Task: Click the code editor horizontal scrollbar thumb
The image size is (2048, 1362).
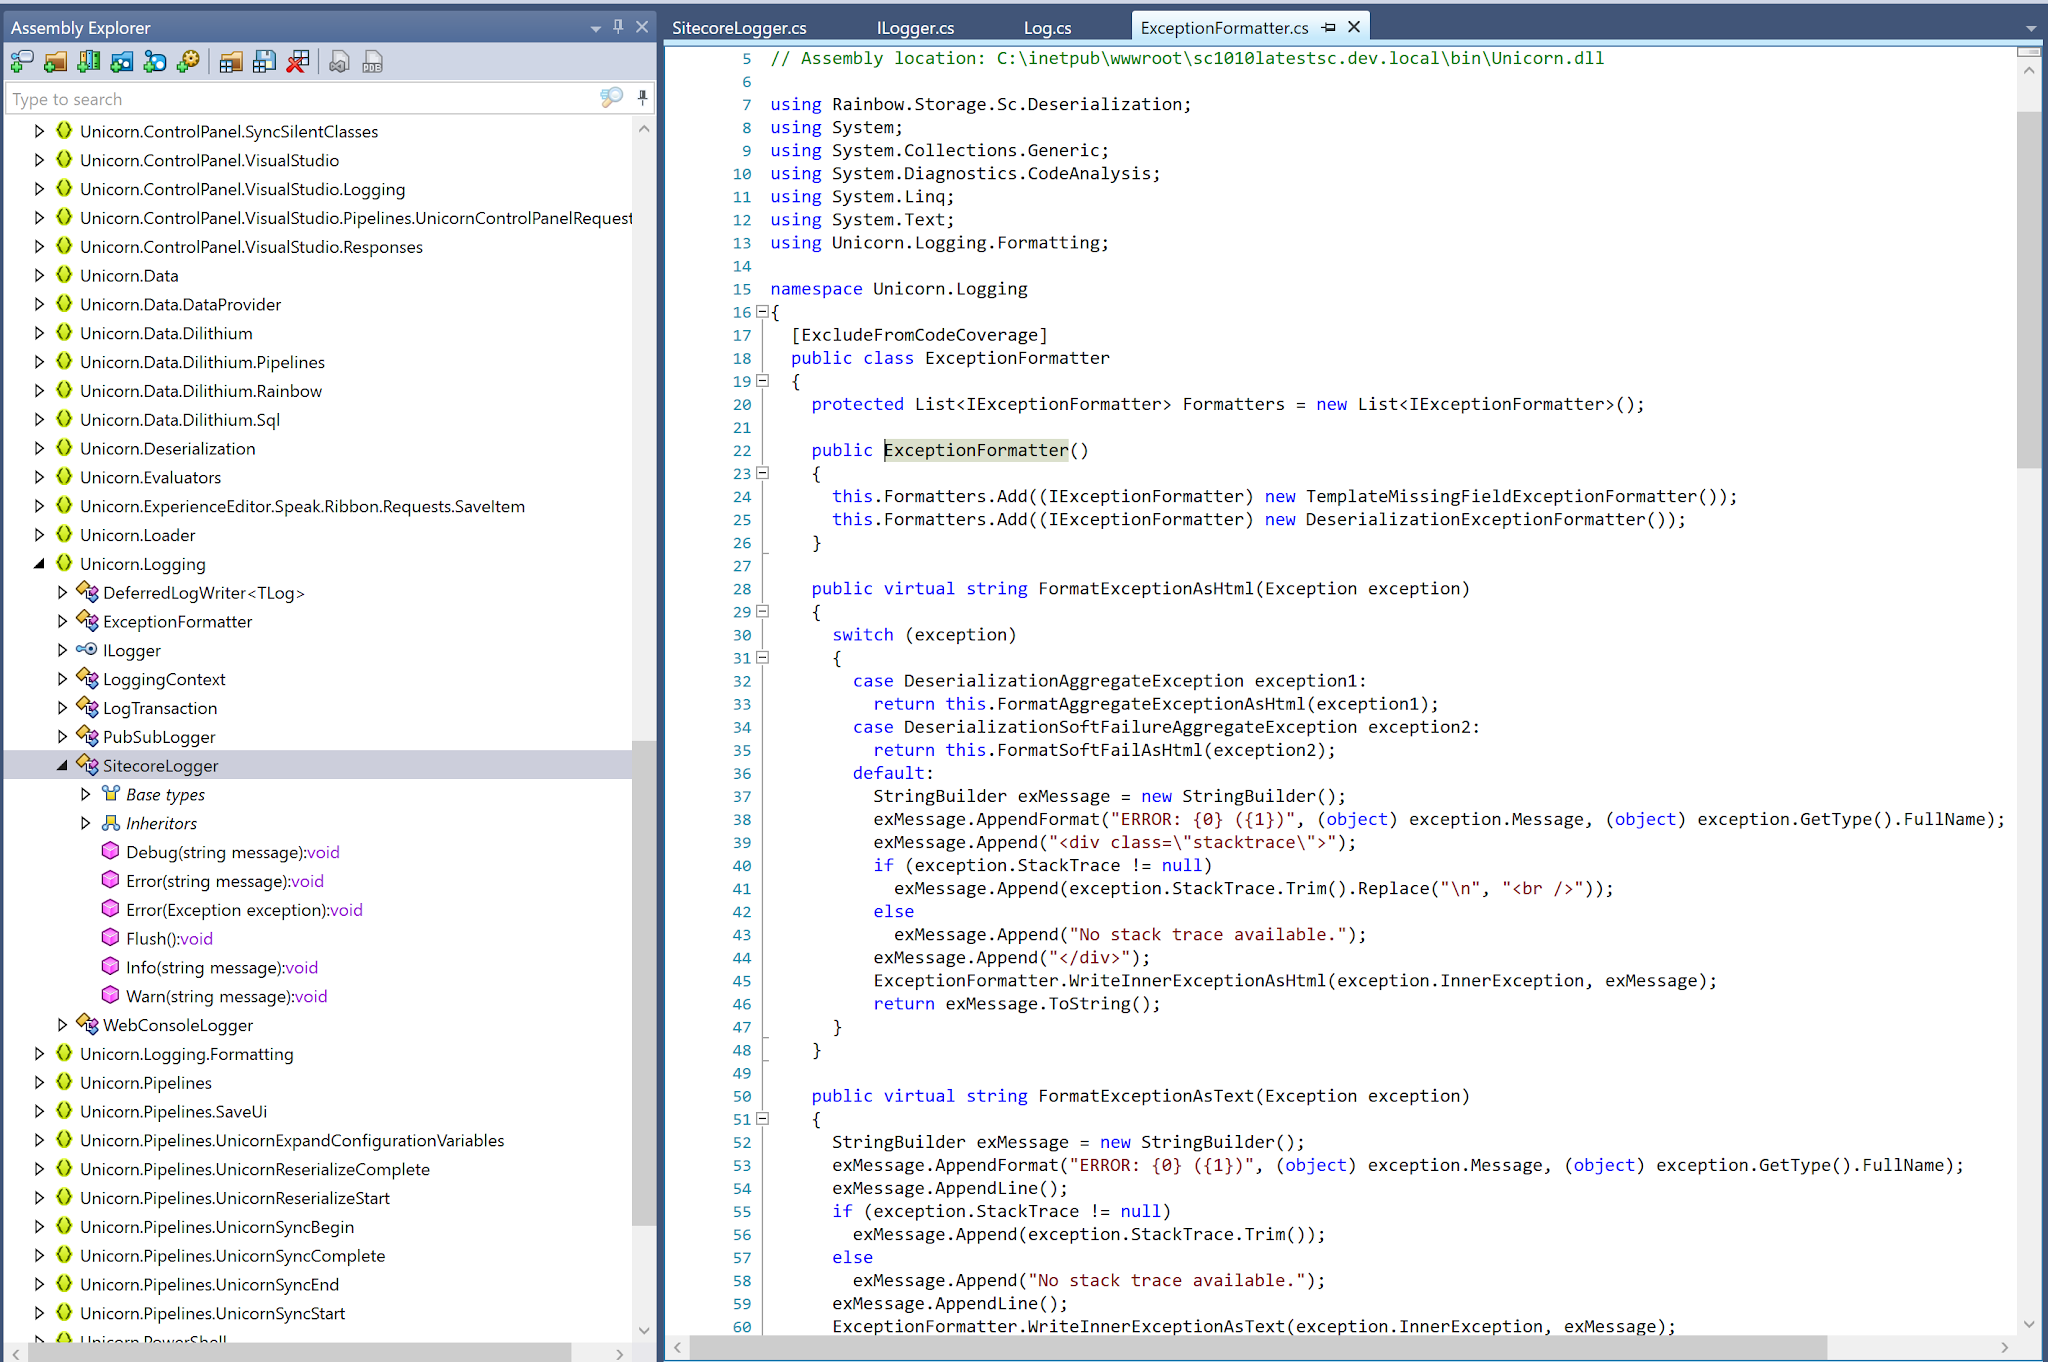Action: tap(1258, 1348)
